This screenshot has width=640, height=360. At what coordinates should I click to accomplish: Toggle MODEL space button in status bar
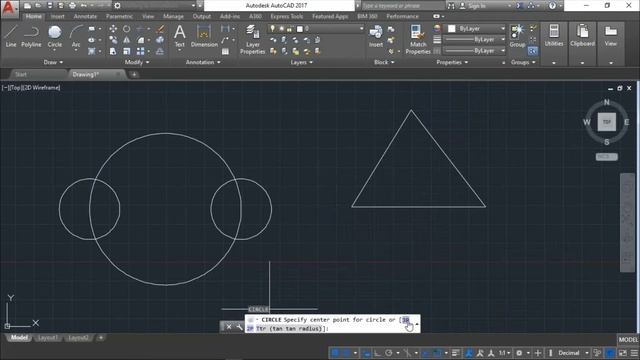pos(628,340)
